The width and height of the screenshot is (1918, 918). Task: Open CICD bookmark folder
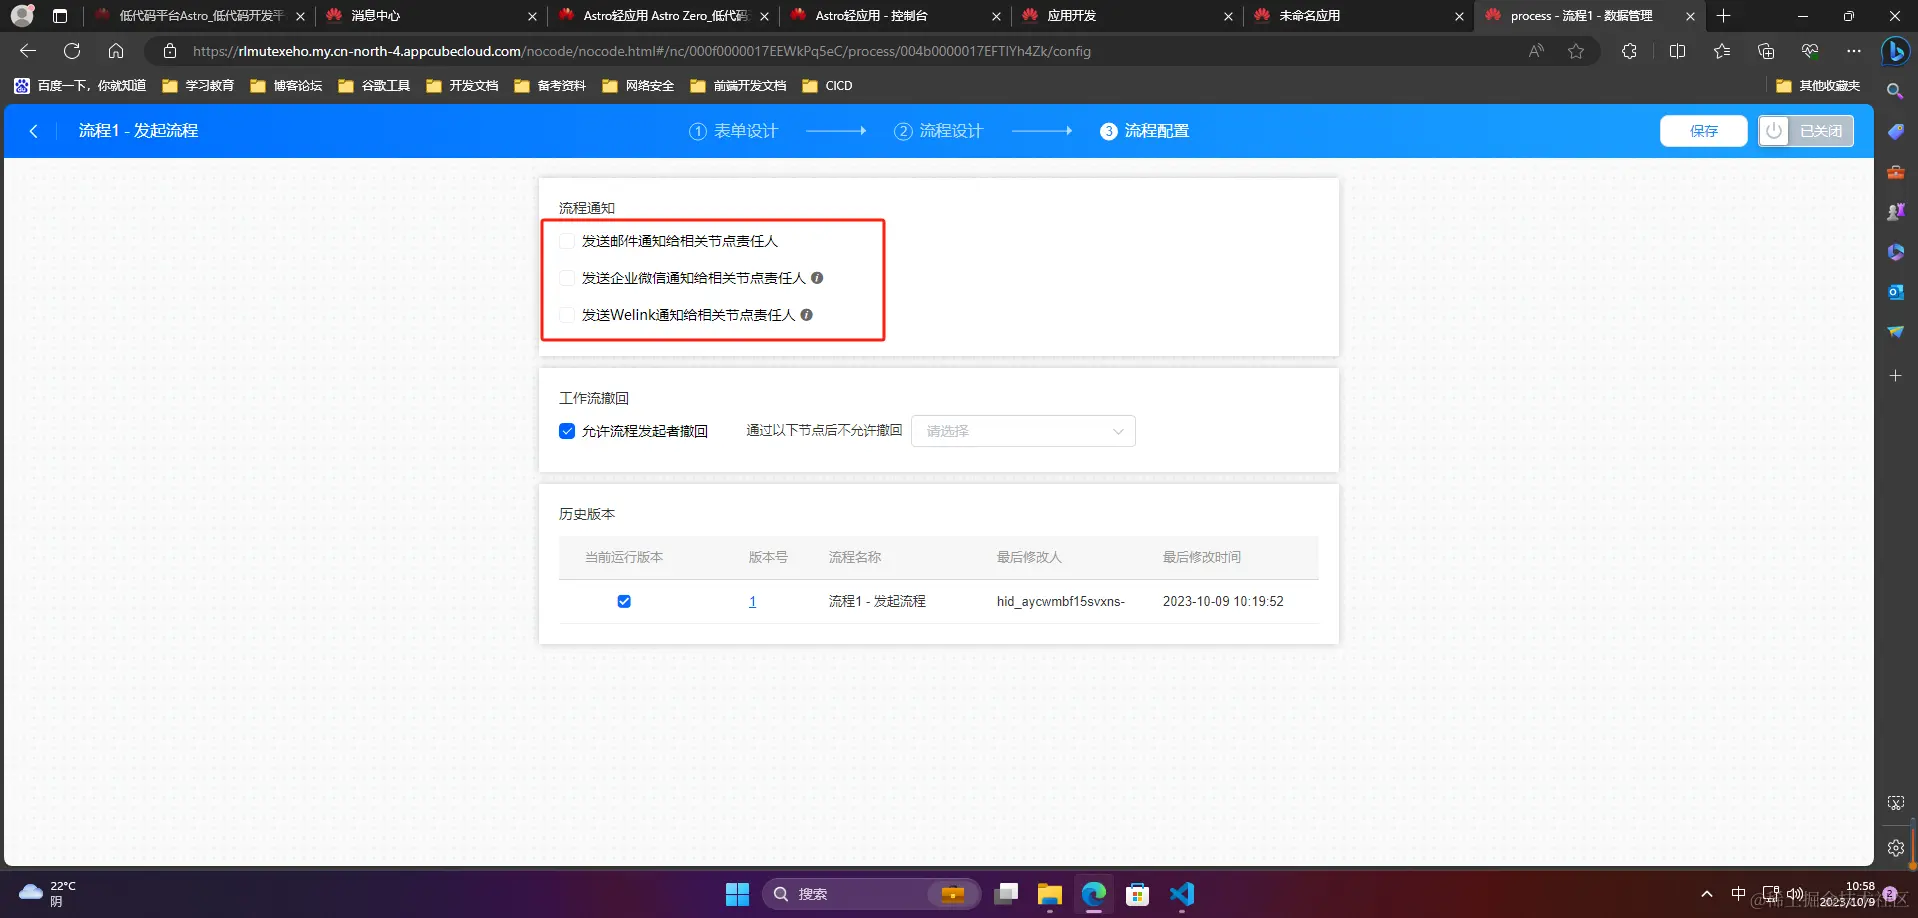tap(827, 86)
